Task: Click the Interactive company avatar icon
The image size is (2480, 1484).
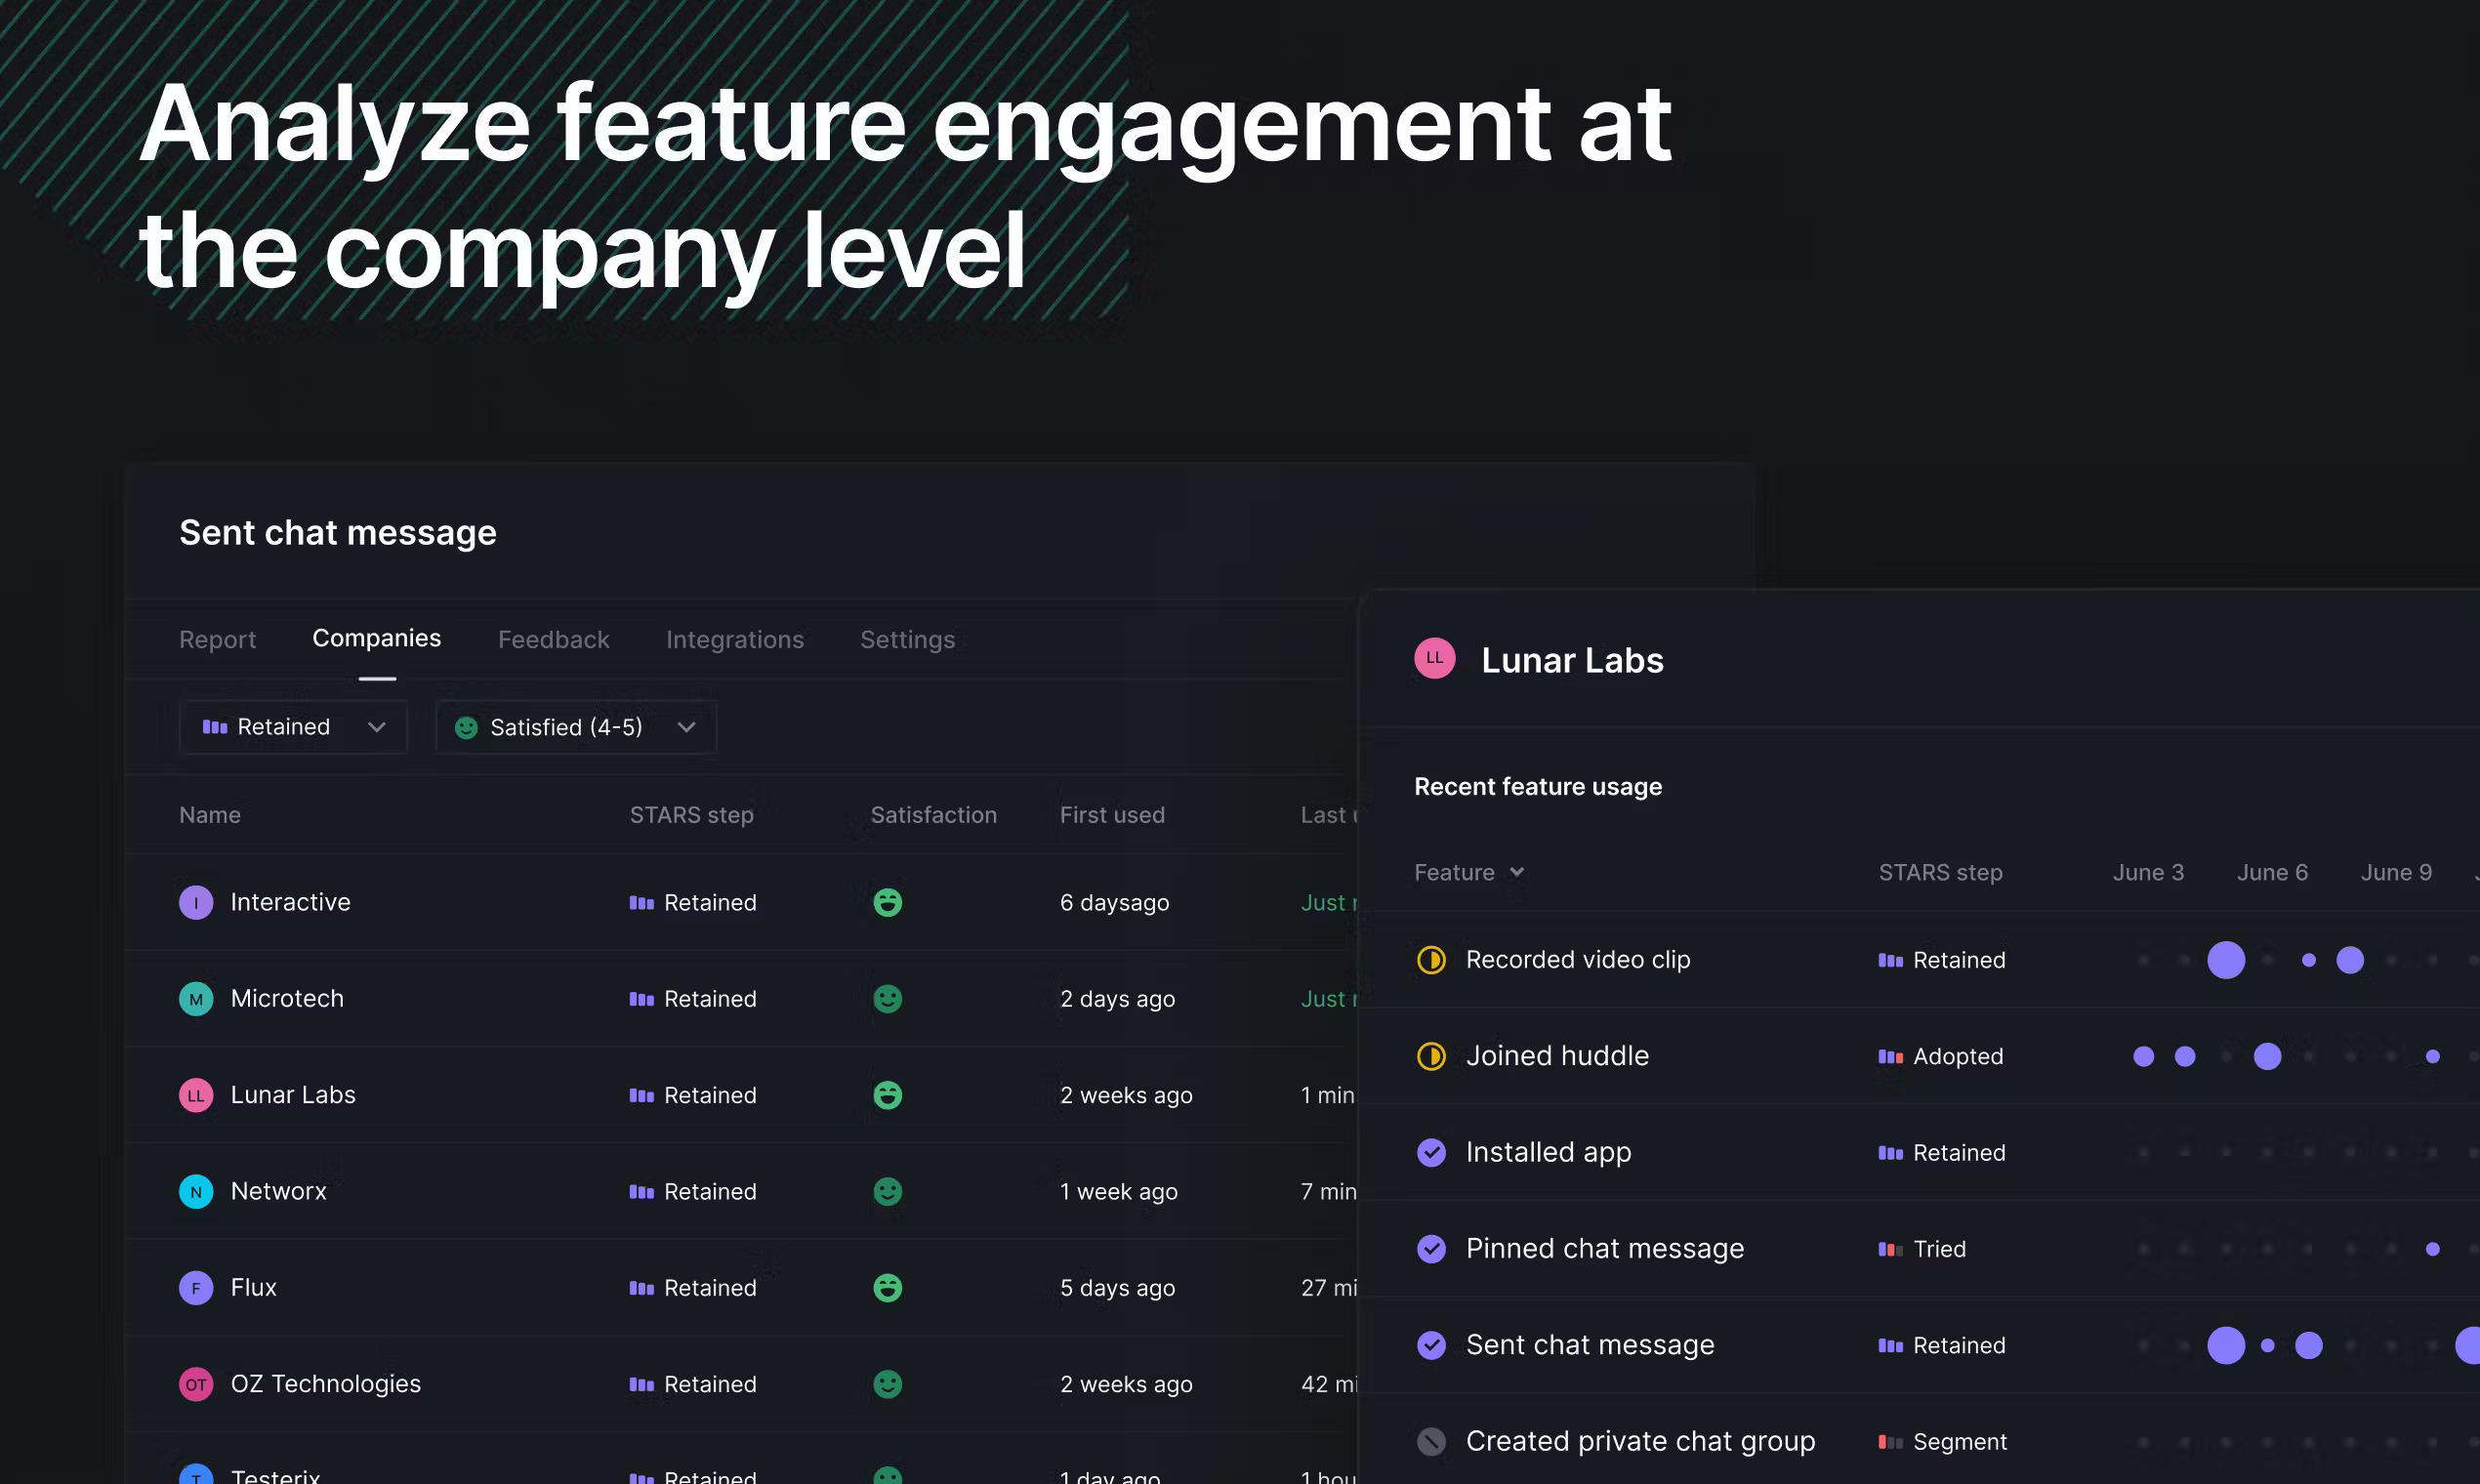Action: [x=196, y=902]
